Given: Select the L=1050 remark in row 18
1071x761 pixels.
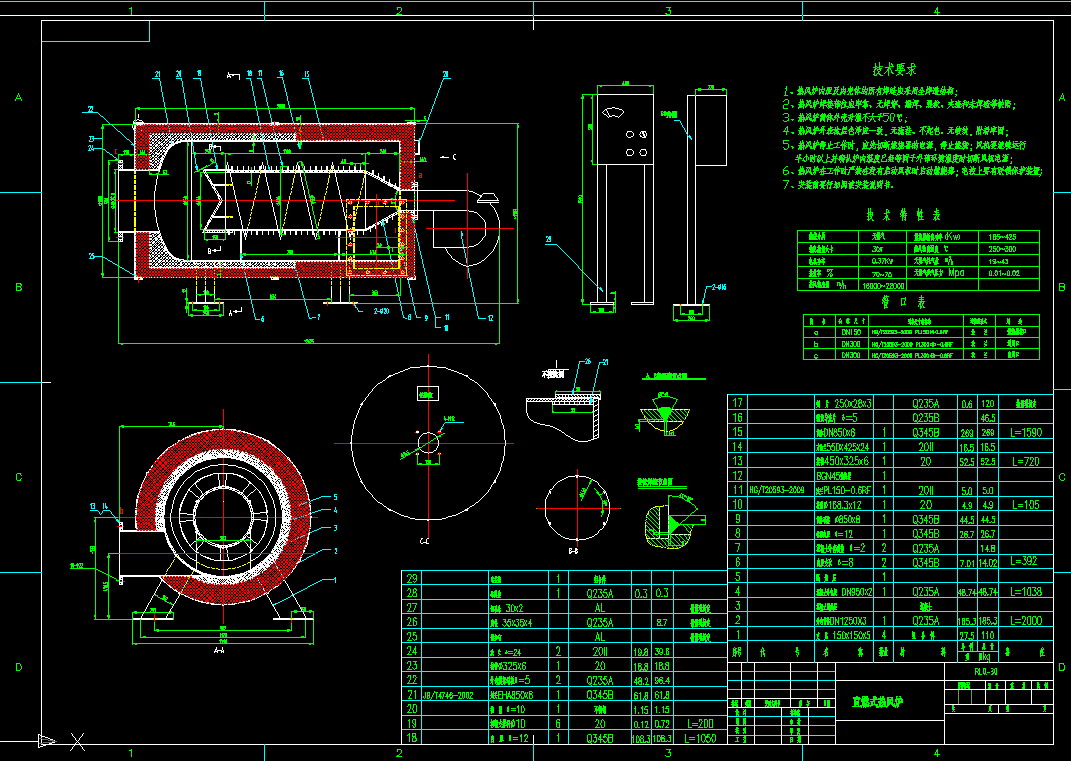Looking at the screenshot, I should tap(698, 738).
